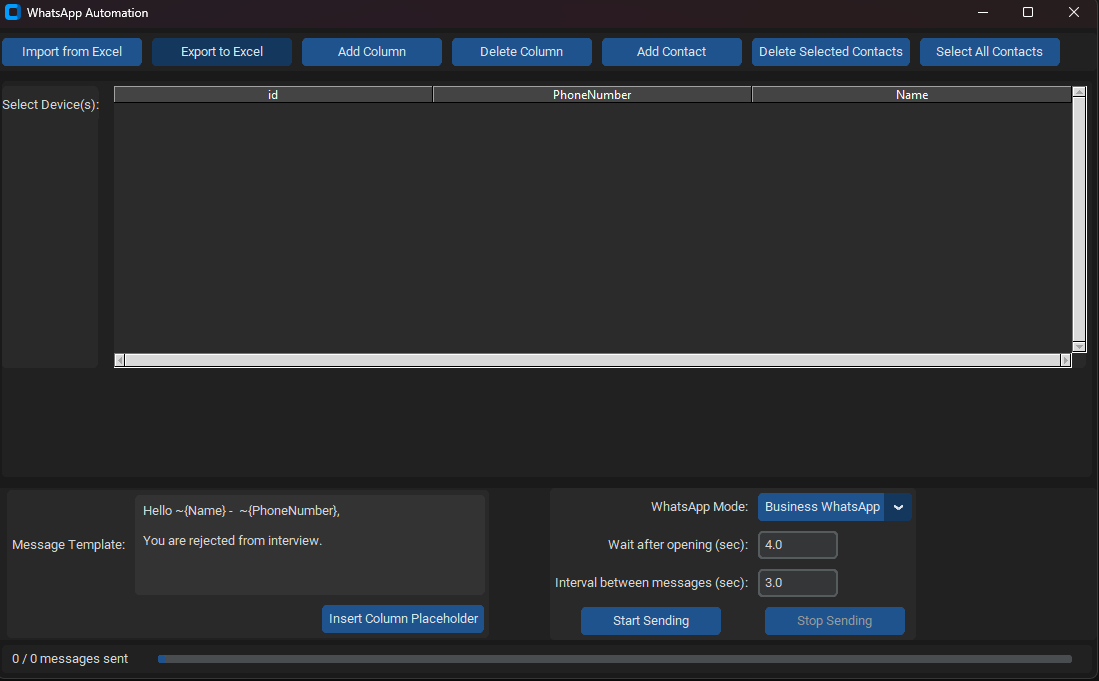Delete Selected Contacts from the list

click(x=831, y=52)
